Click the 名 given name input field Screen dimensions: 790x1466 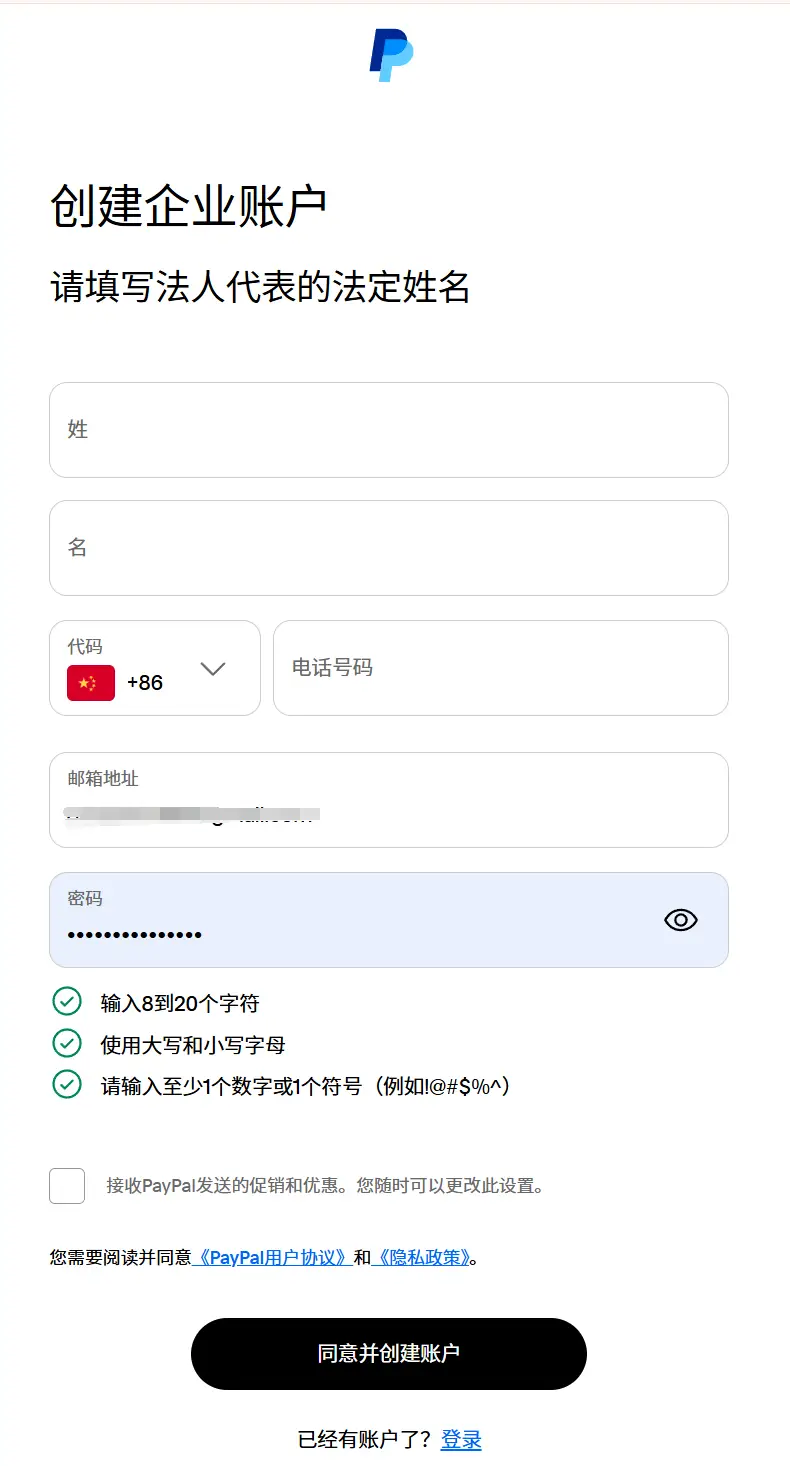point(389,548)
